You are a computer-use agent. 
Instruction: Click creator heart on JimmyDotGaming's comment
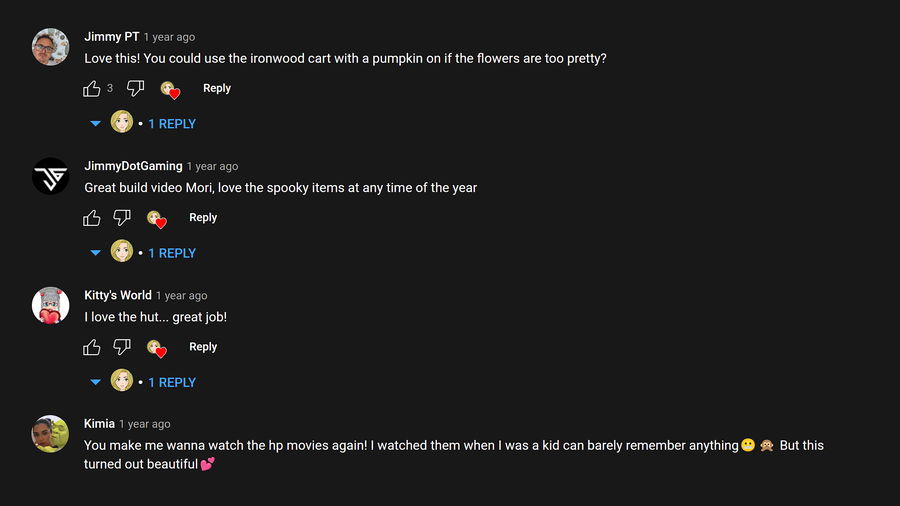point(156,219)
